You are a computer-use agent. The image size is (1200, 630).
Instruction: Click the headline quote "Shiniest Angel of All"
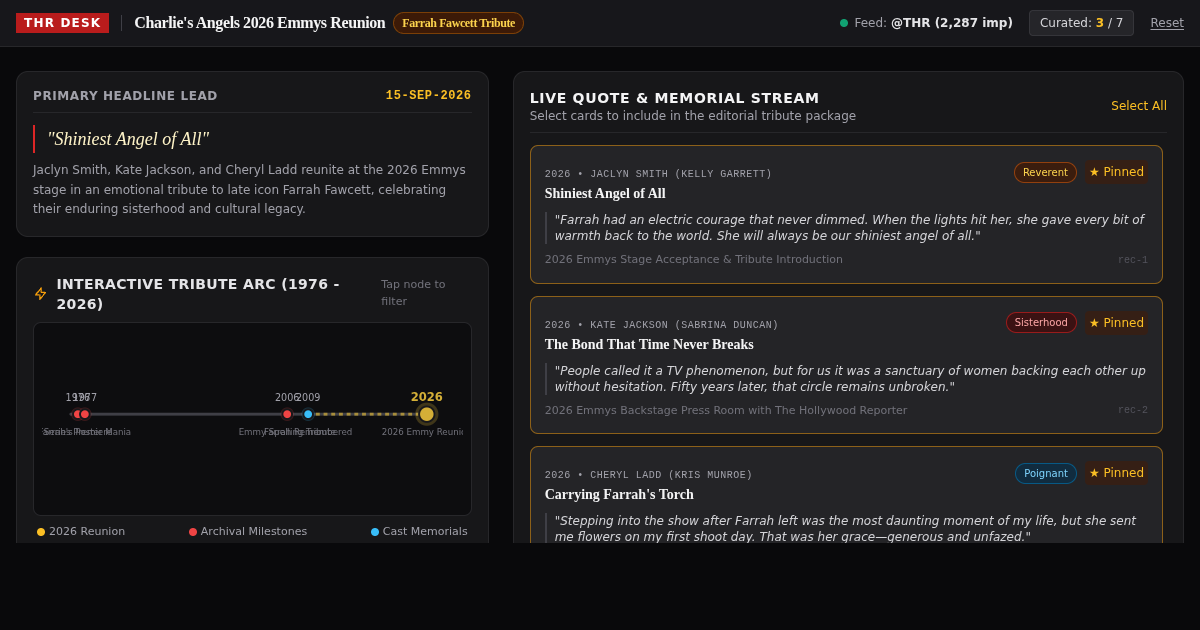128,139
